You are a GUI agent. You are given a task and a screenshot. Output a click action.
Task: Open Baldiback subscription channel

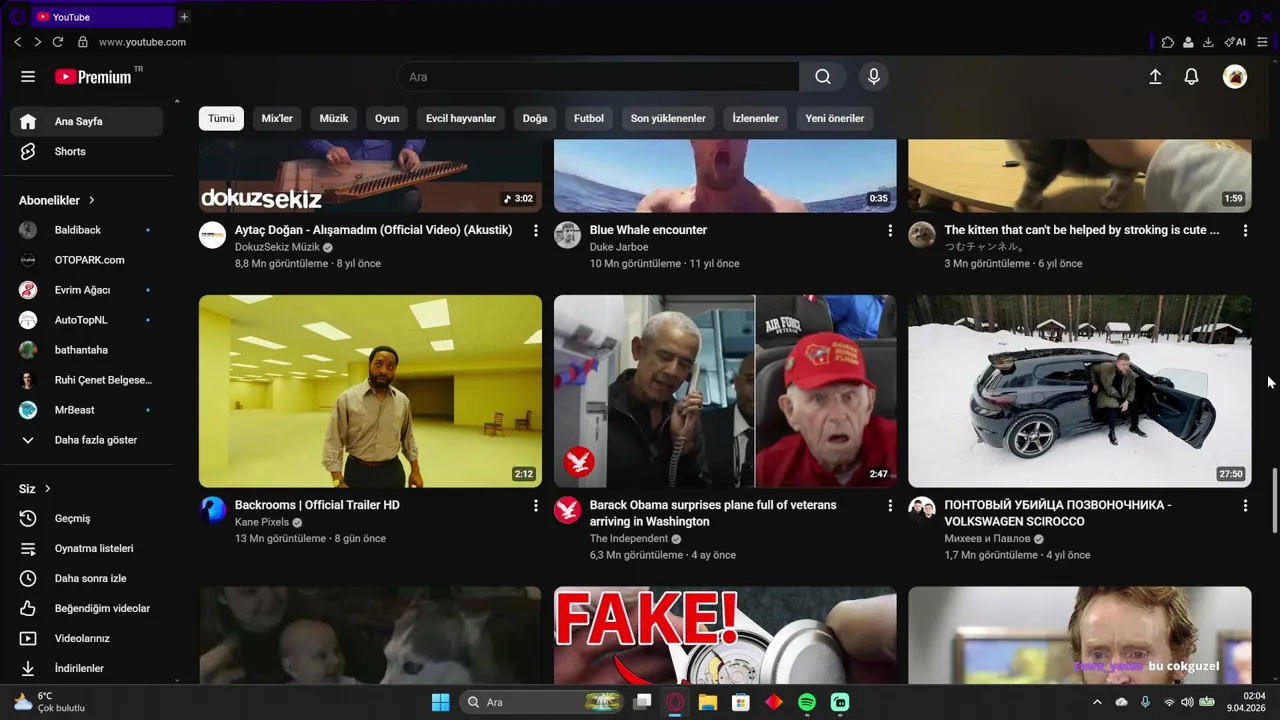[86, 230]
